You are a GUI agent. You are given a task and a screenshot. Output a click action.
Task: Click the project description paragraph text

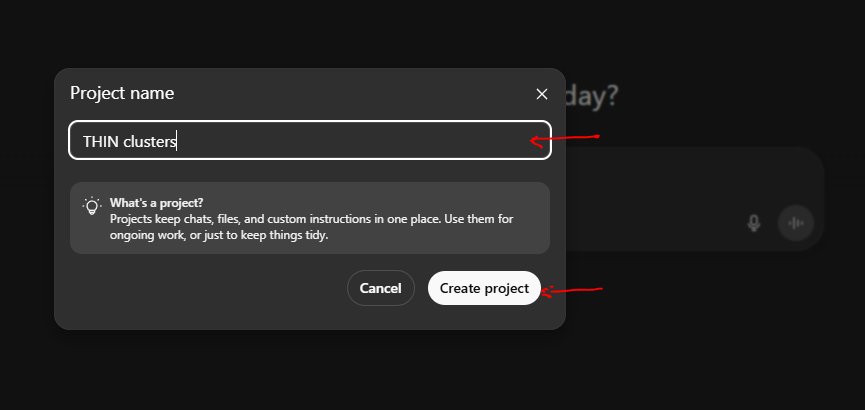click(x=315, y=226)
